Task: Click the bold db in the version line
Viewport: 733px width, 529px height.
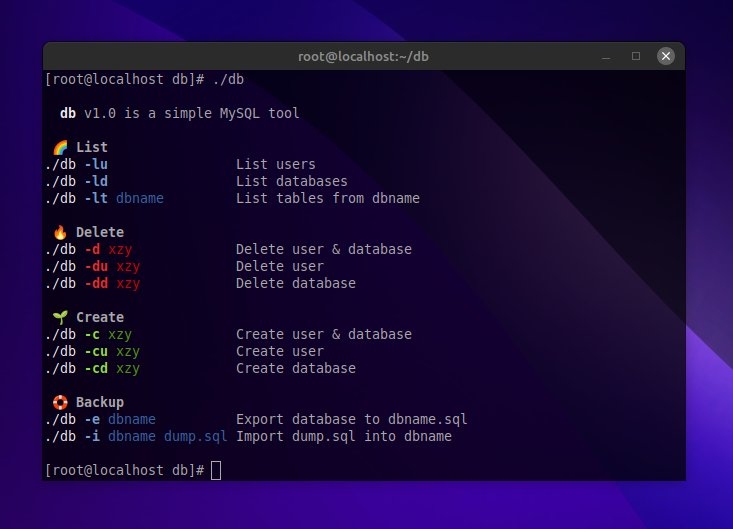Action: [68, 113]
